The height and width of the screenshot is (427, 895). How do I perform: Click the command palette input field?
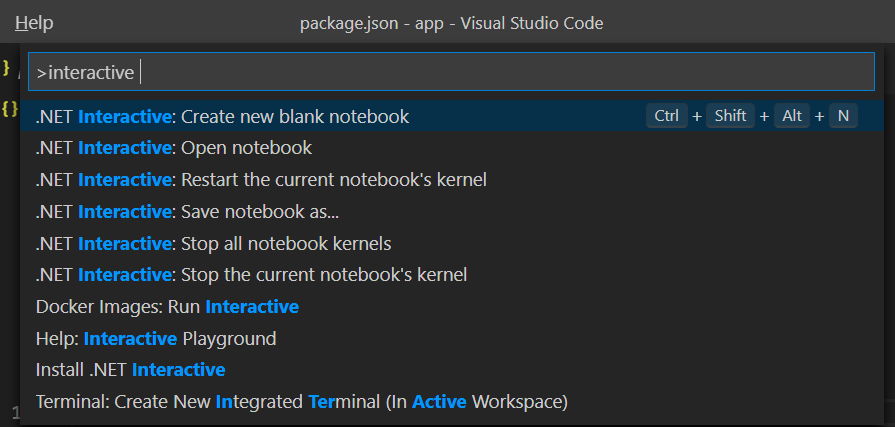click(450, 72)
